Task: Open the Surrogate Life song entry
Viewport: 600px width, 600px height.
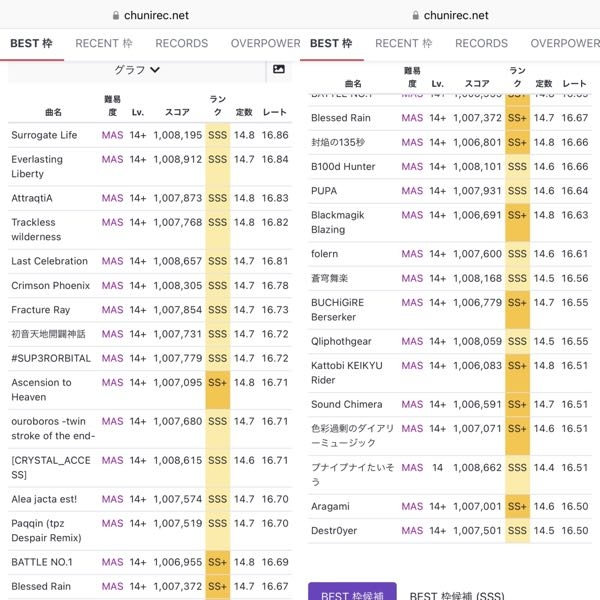Action: (x=44, y=135)
